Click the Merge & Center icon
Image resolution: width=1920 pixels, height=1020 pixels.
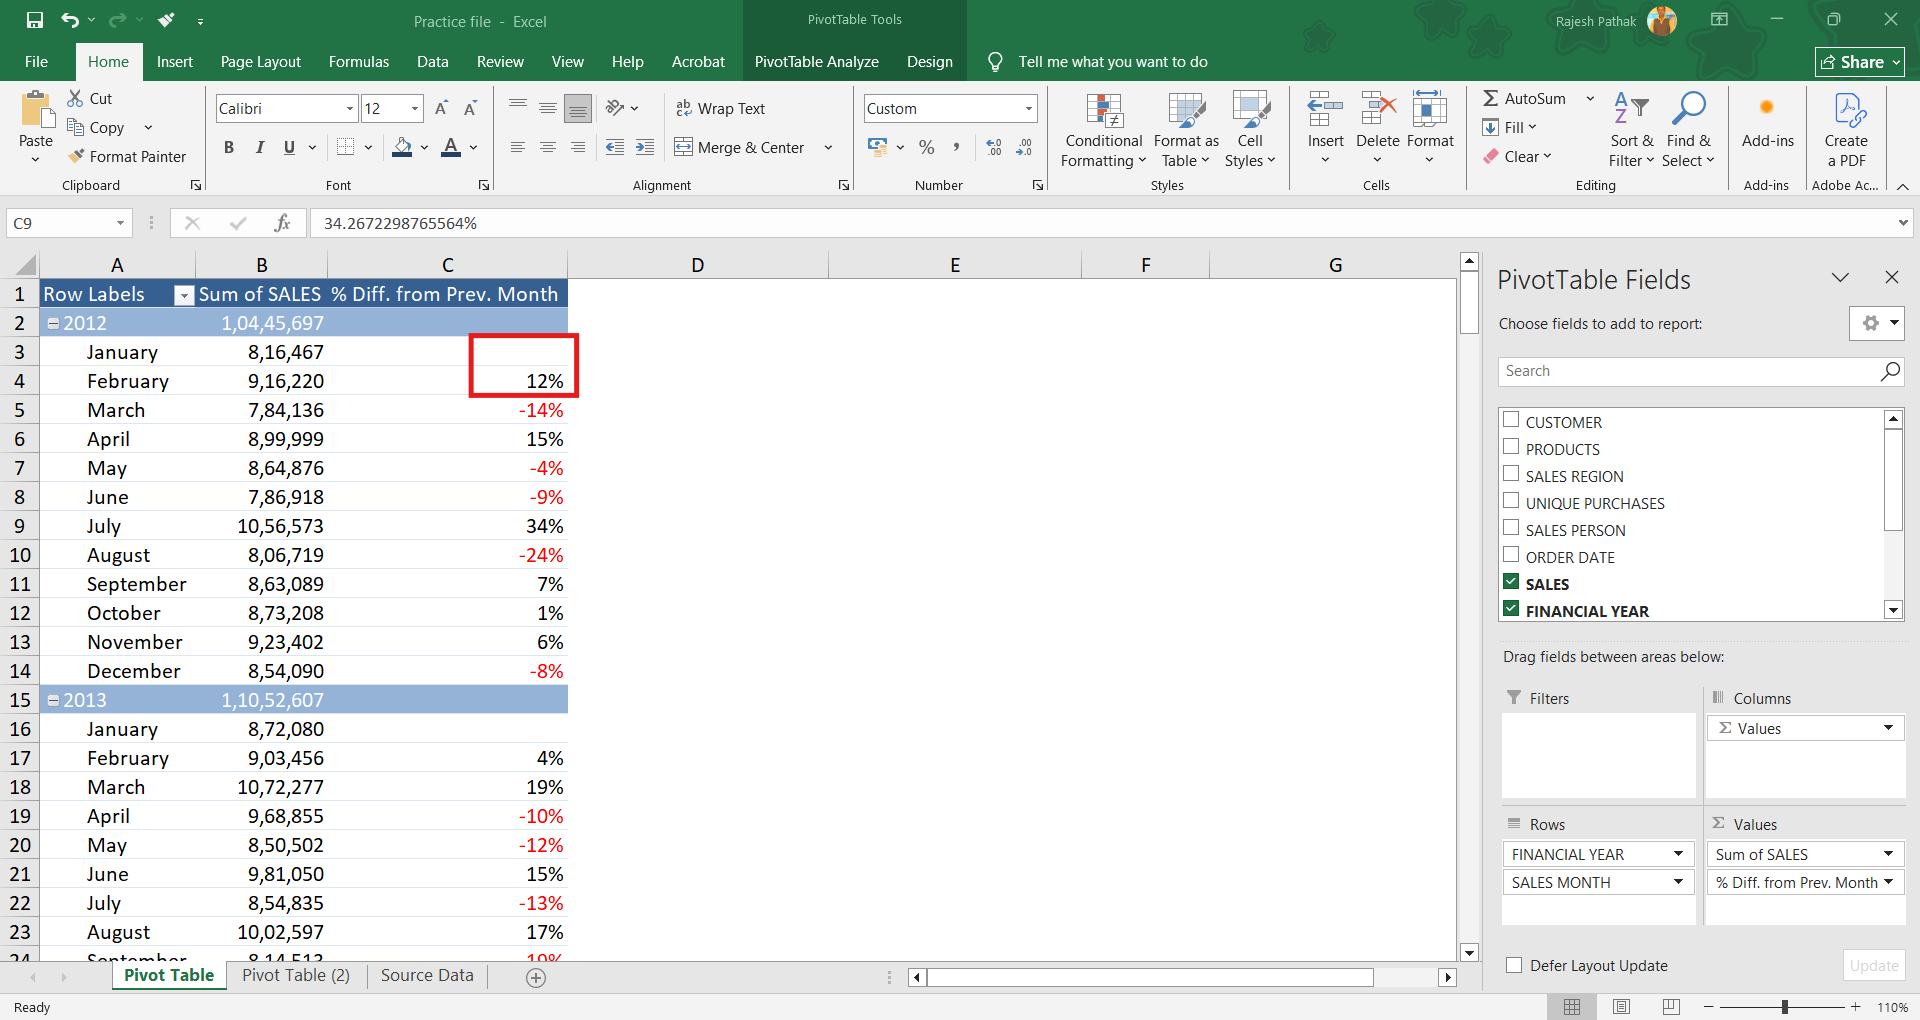[684, 147]
